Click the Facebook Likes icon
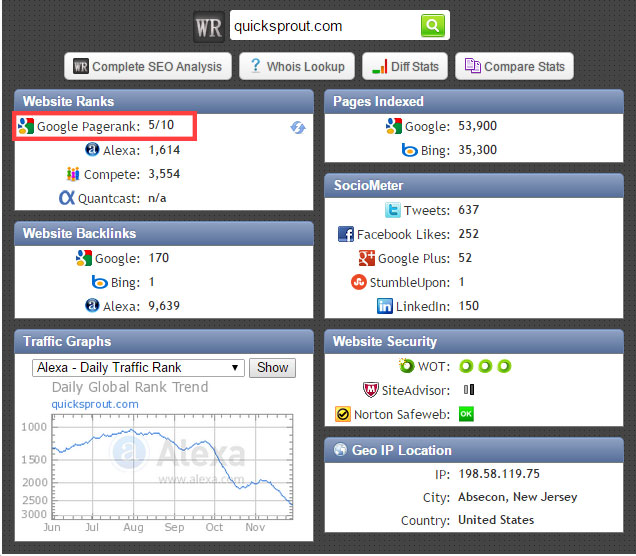636x556 pixels. 346,234
